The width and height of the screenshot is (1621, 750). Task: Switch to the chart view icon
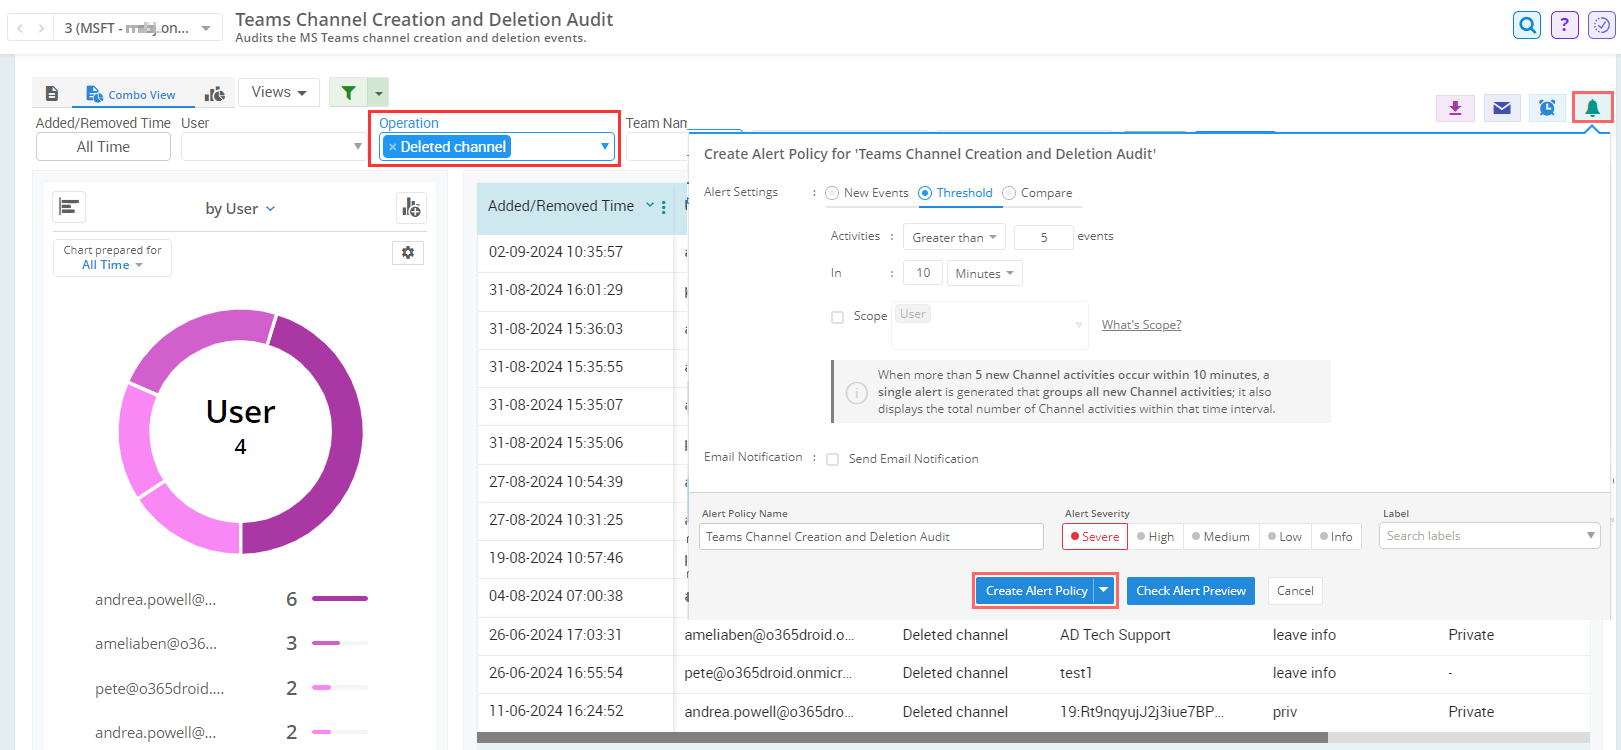[x=214, y=94]
